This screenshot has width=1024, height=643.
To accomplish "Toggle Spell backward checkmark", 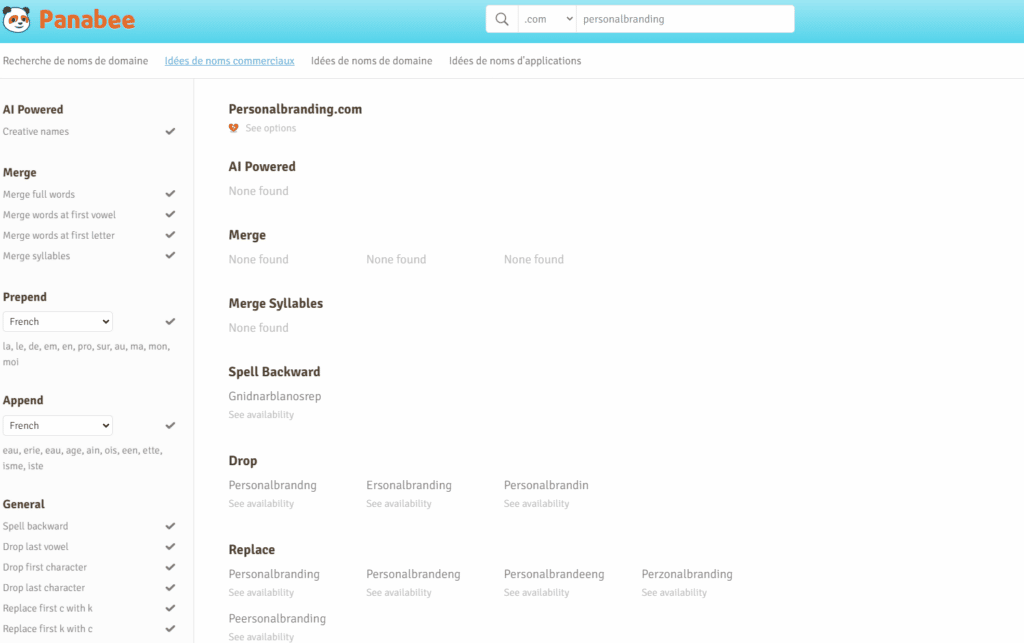I will click(x=170, y=526).
